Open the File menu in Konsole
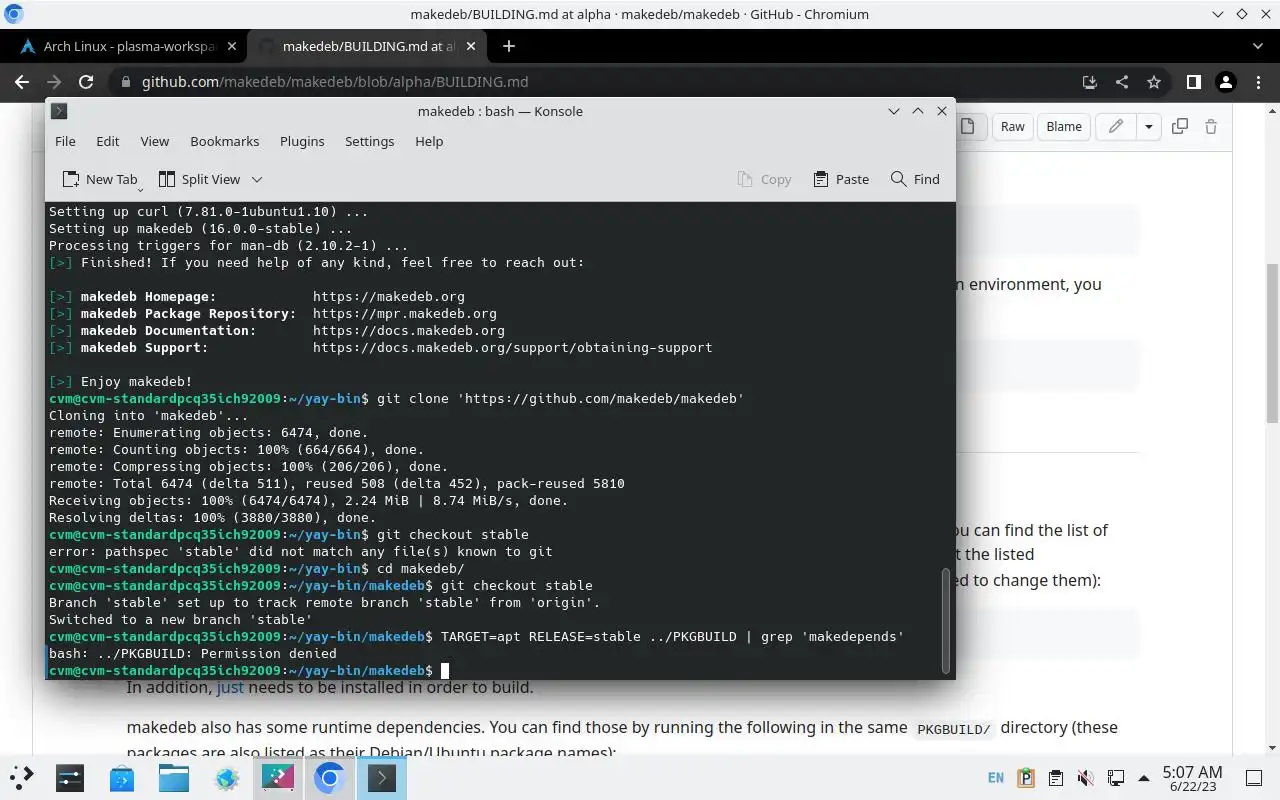The width and height of the screenshot is (1280, 800). tap(65, 141)
